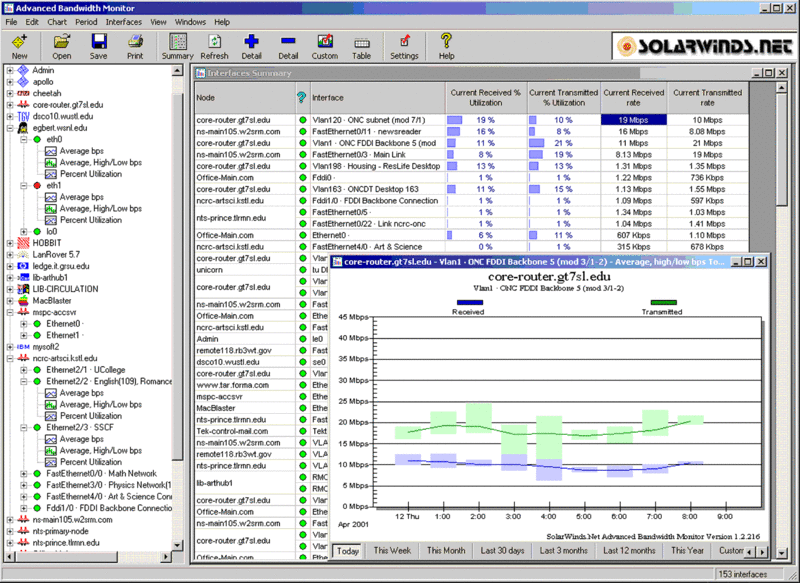This screenshot has width=800, height=583.
Task: Click the New toolbar icon
Action: [19, 42]
